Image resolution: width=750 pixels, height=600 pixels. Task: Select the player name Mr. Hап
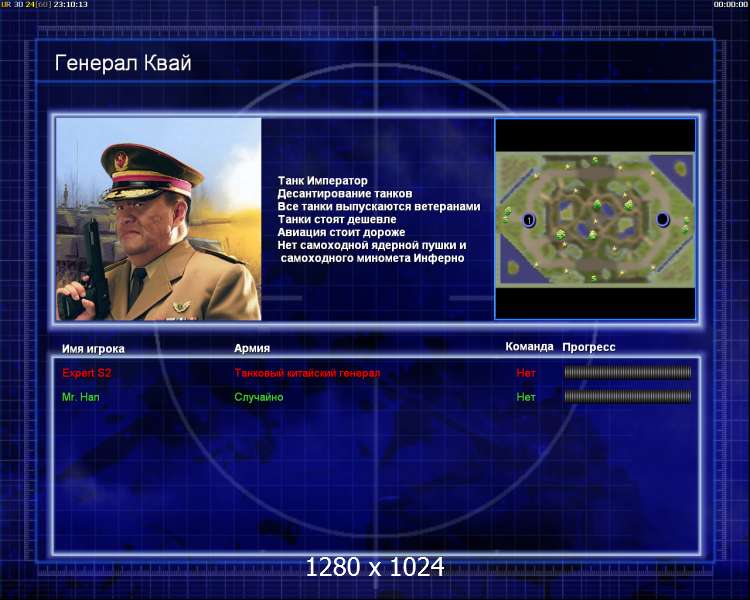81,397
